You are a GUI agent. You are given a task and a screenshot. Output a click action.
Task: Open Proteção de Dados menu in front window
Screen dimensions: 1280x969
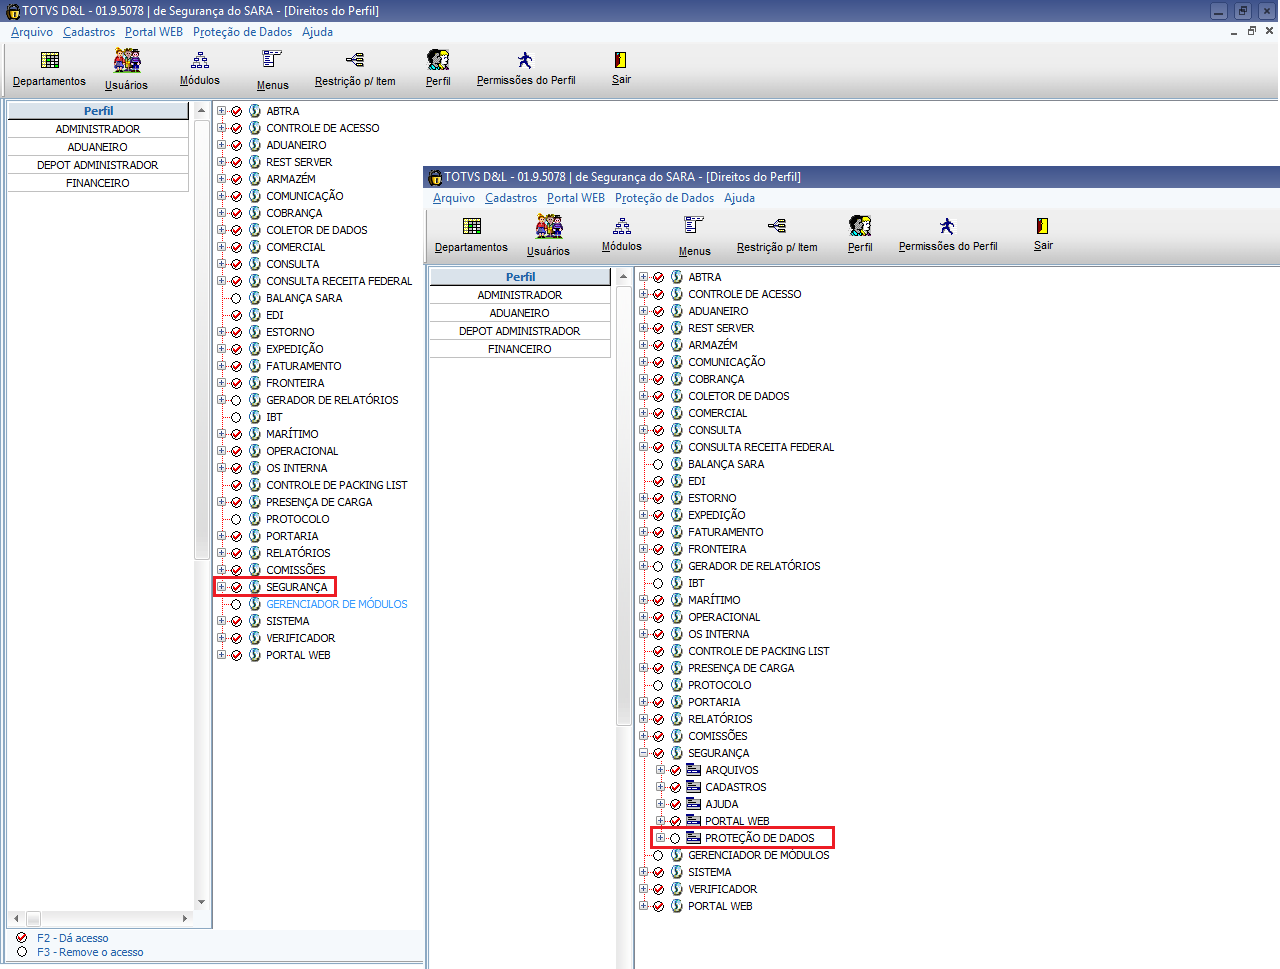[x=665, y=198]
